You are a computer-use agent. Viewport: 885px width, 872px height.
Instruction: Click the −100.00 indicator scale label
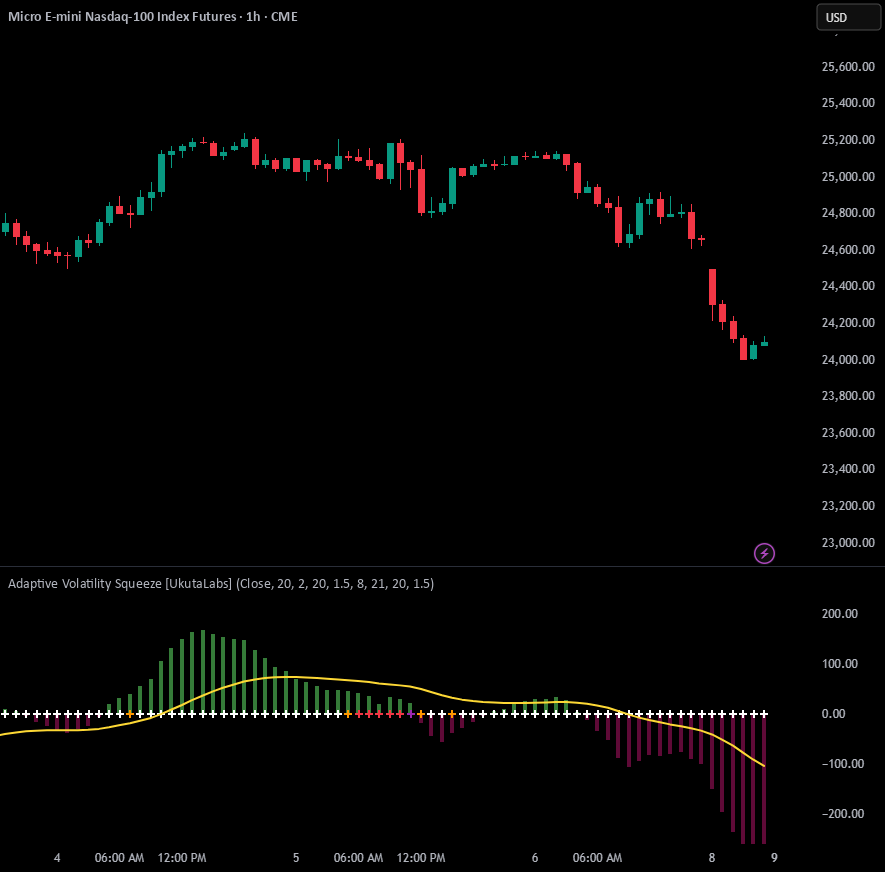click(x=843, y=764)
